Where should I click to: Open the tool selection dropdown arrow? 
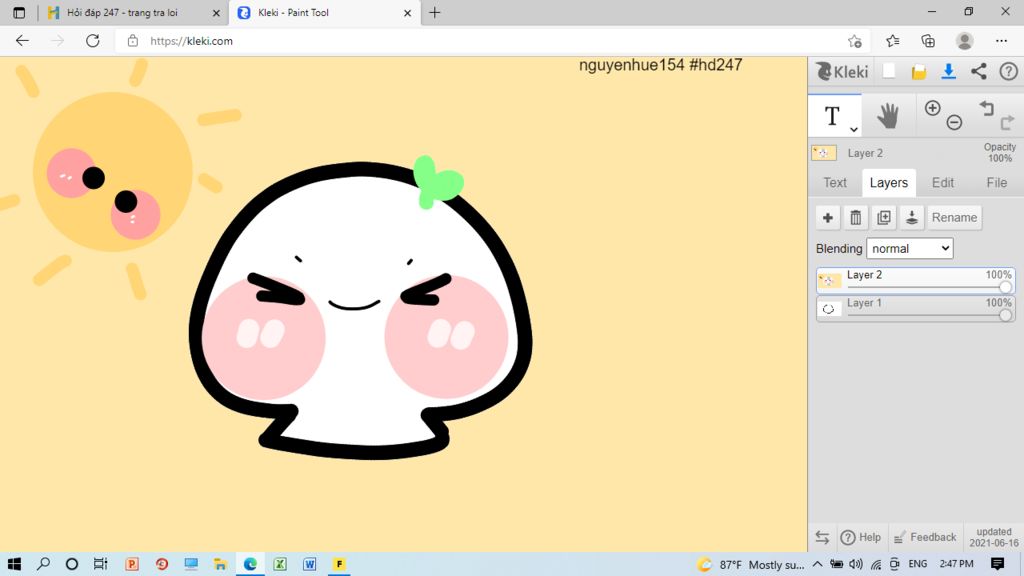click(x=854, y=129)
